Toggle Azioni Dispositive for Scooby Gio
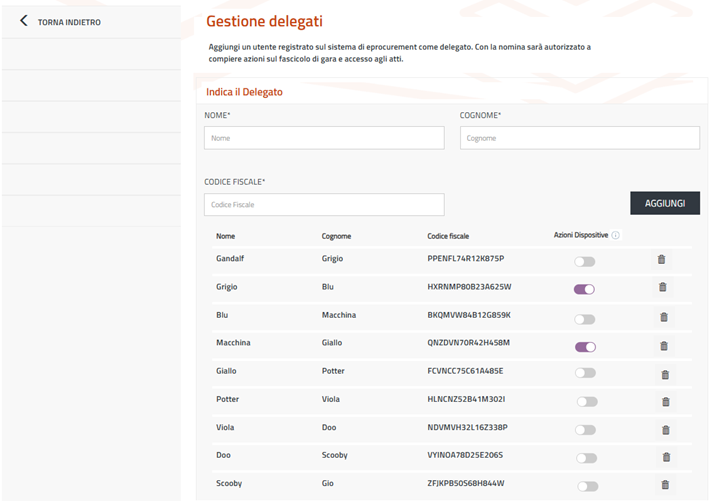Viewport: 712px width, 501px height. coord(585,486)
